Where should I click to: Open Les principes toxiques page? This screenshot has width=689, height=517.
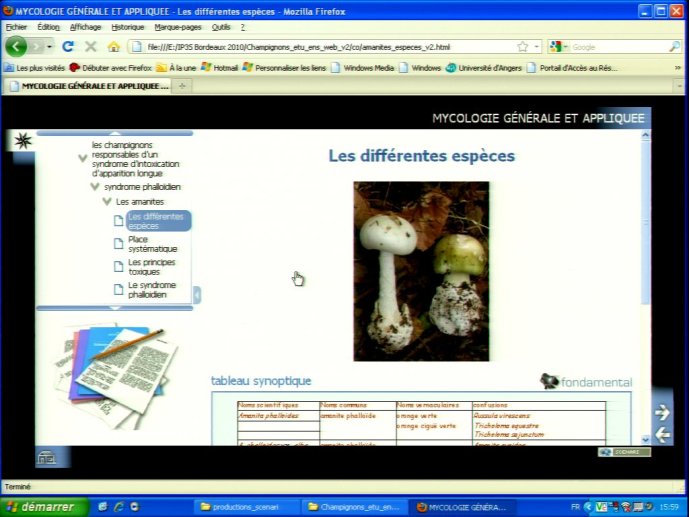[152, 267]
